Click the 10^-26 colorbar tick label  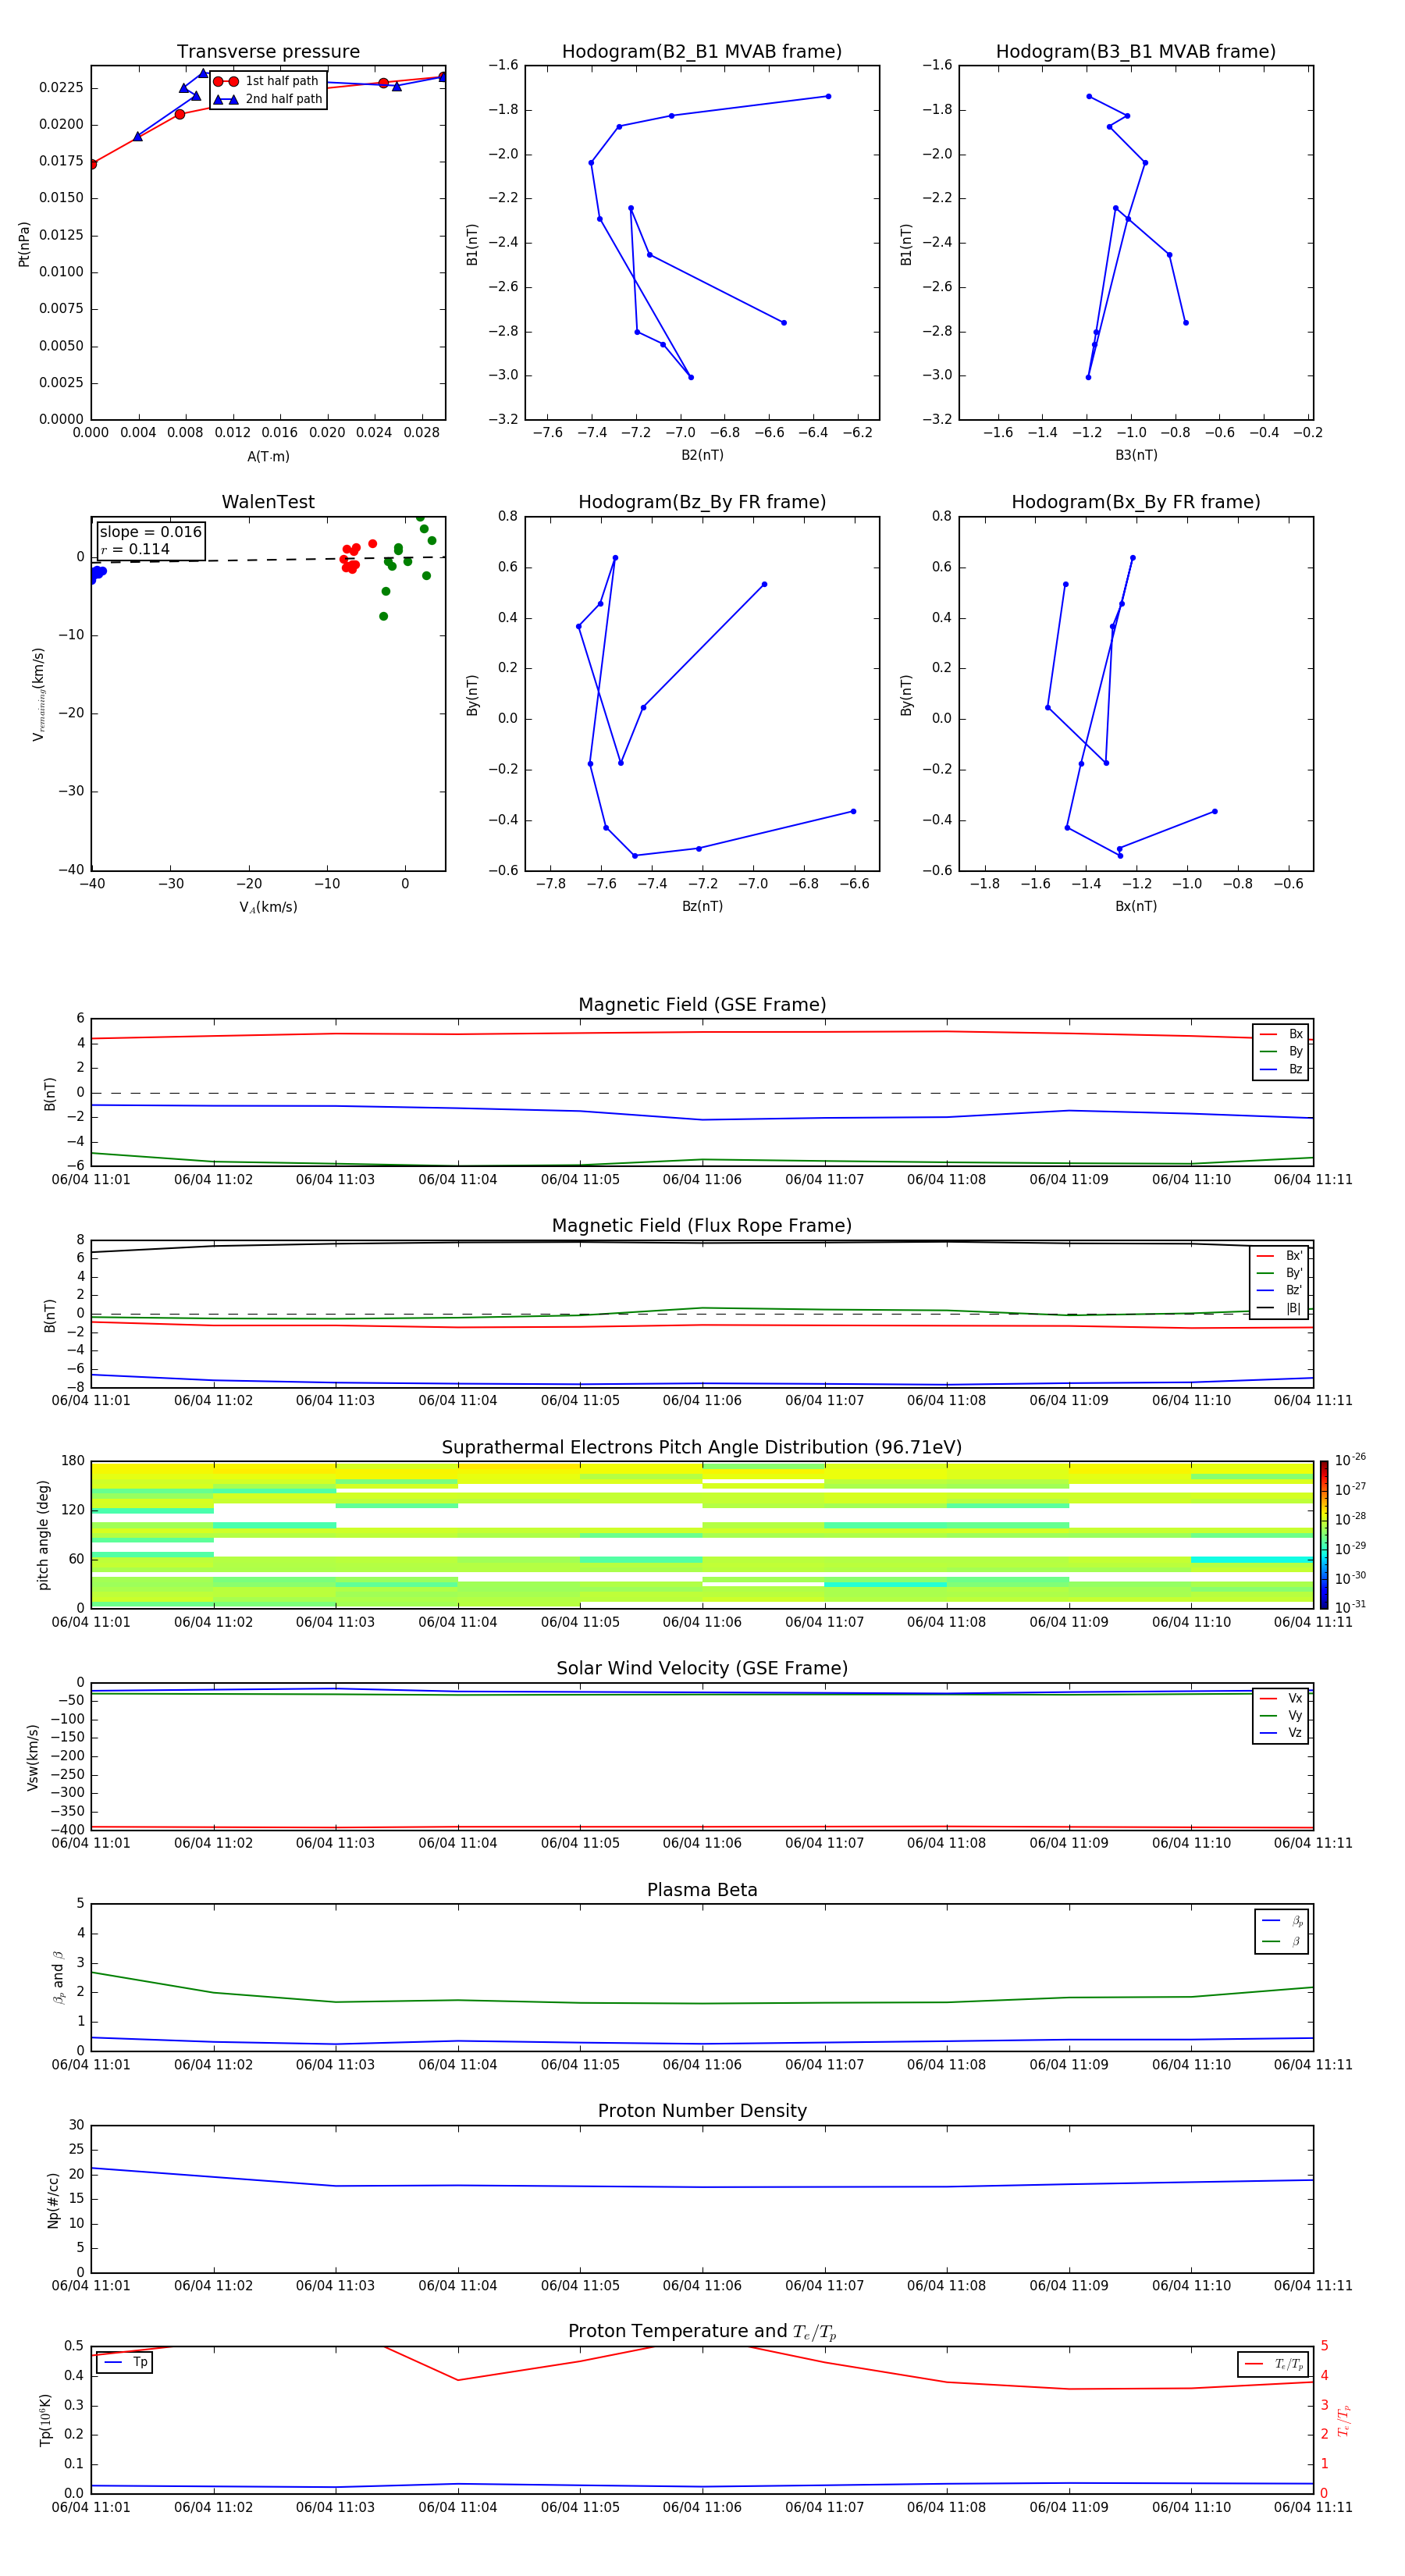click(x=1350, y=1460)
